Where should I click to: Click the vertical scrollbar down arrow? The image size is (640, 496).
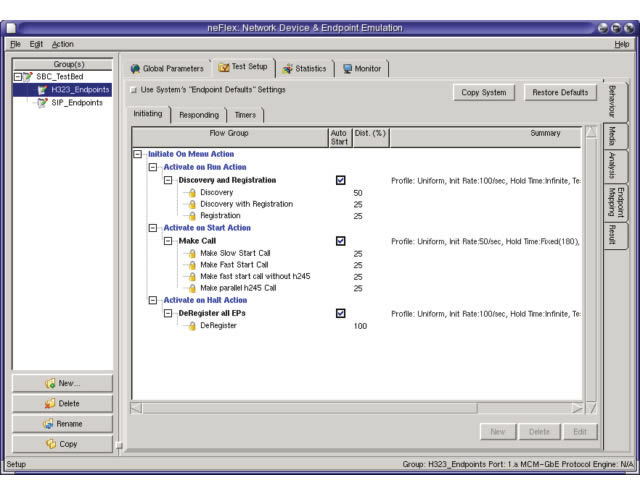[x=591, y=408]
